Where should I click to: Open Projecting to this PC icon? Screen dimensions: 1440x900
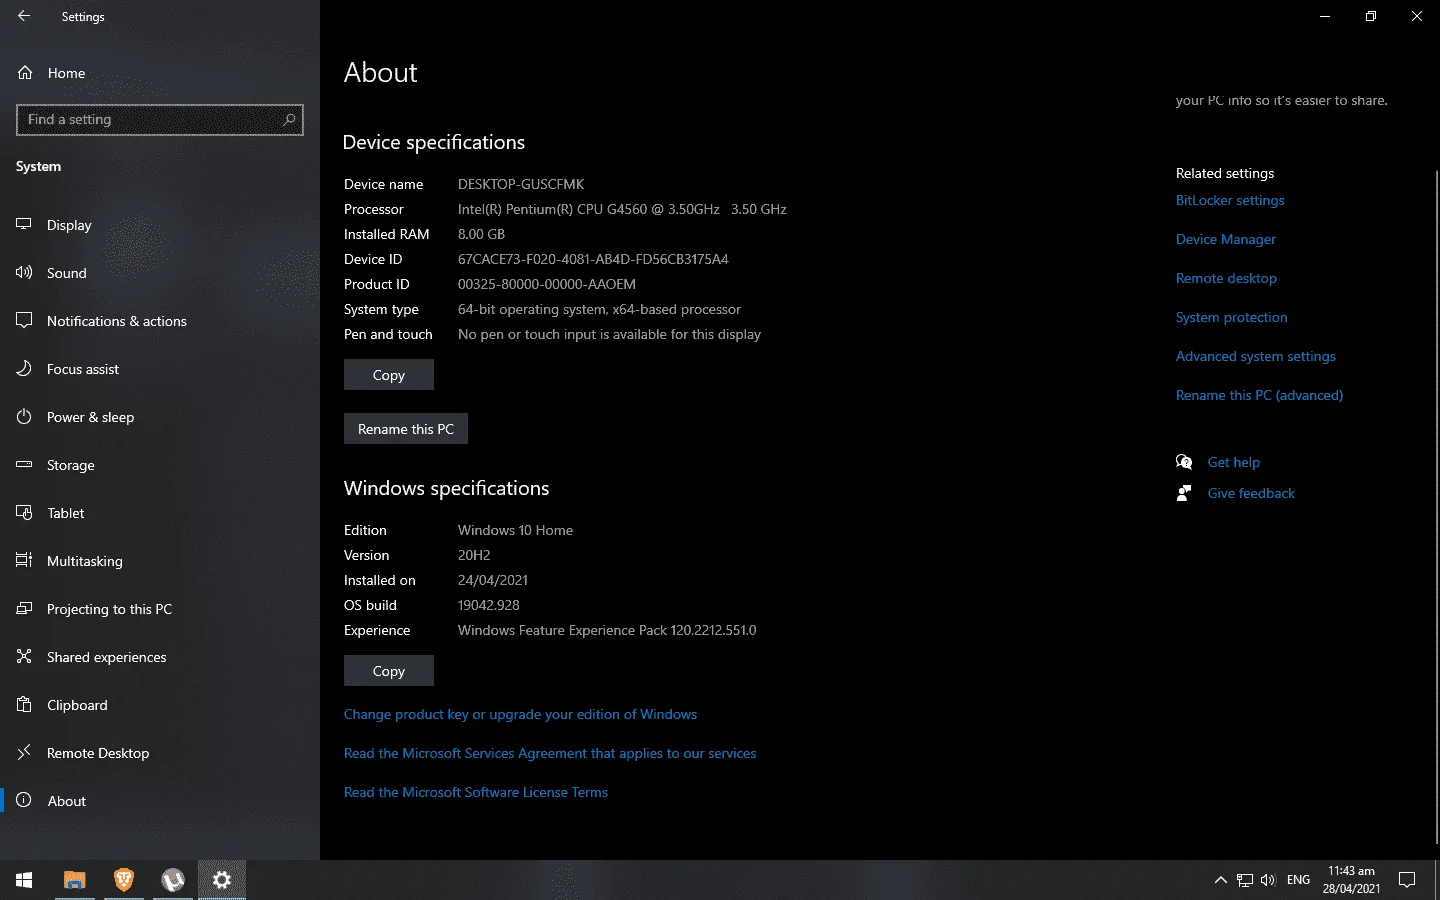tap(24, 609)
